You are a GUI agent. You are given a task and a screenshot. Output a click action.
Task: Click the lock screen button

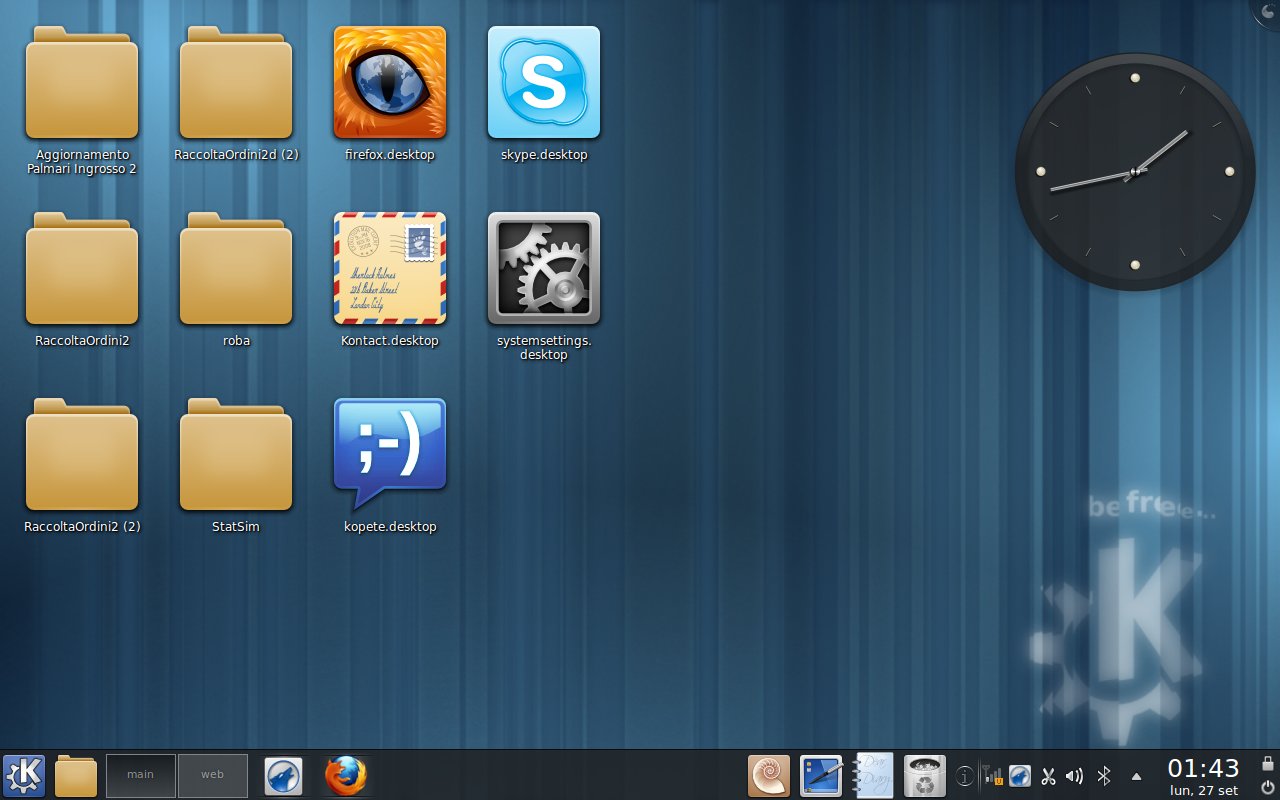[x=1268, y=764]
